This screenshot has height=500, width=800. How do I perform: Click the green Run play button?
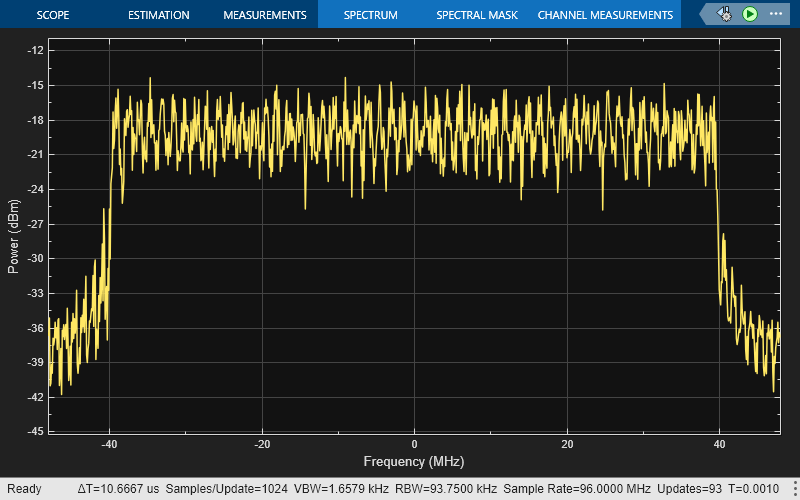coord(749,14)
